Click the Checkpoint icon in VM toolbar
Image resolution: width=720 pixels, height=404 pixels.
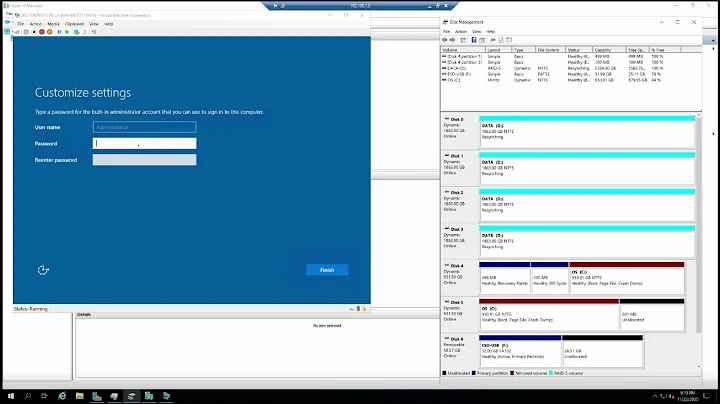(x=76, y=32)
